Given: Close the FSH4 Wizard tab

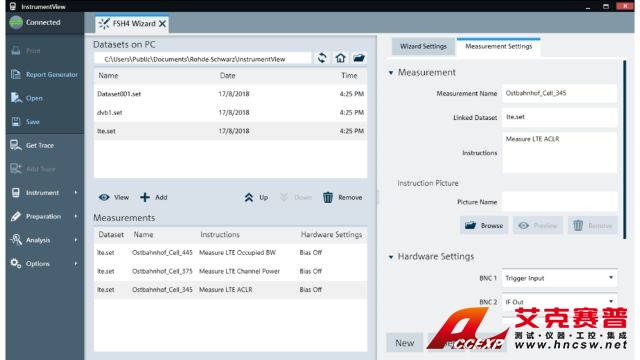Looking at the screenshot, I should 162,24.
